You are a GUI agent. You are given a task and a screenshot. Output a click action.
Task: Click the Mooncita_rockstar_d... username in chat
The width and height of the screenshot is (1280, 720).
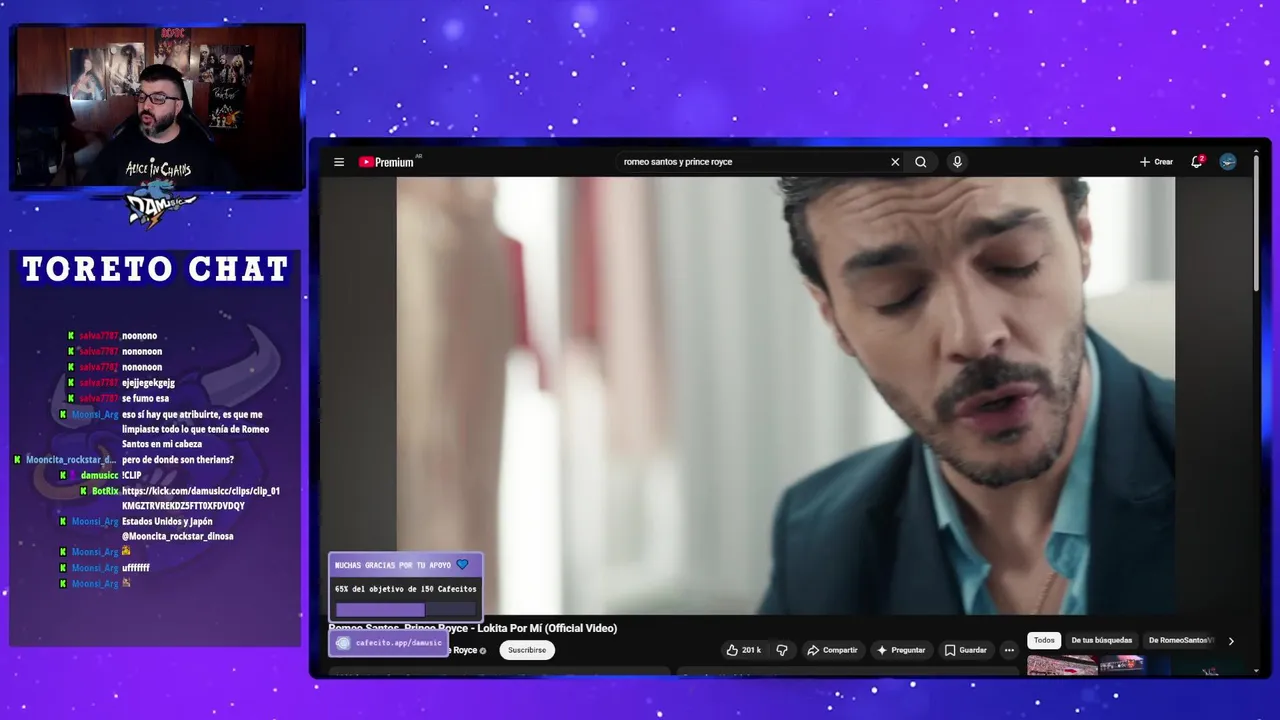[71, 460]
